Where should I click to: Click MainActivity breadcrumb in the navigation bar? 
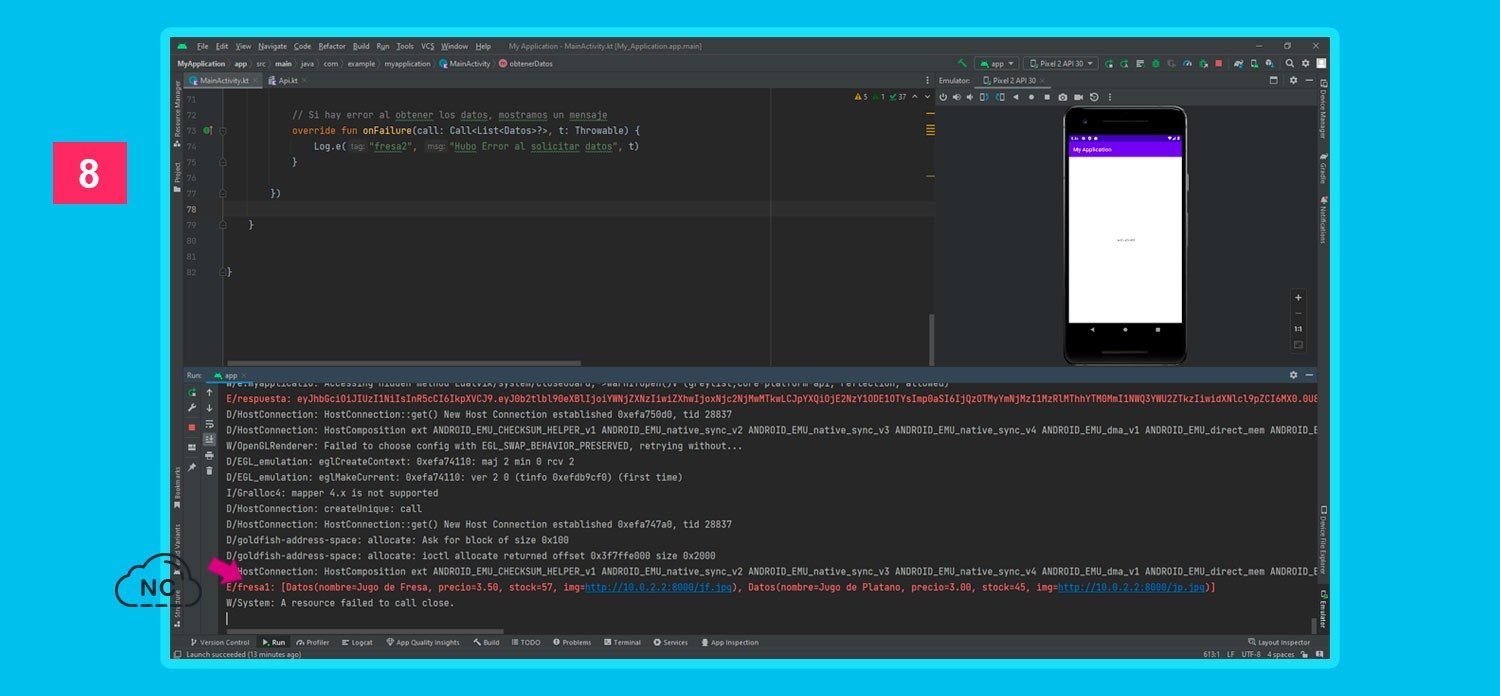465,63
